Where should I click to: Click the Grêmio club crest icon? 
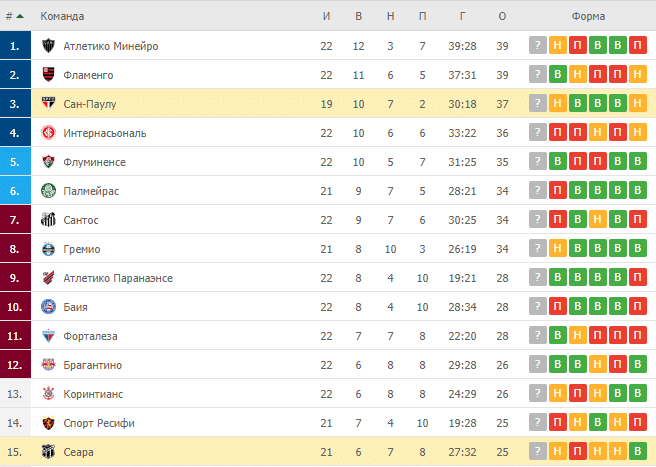(x=49, y=249)
